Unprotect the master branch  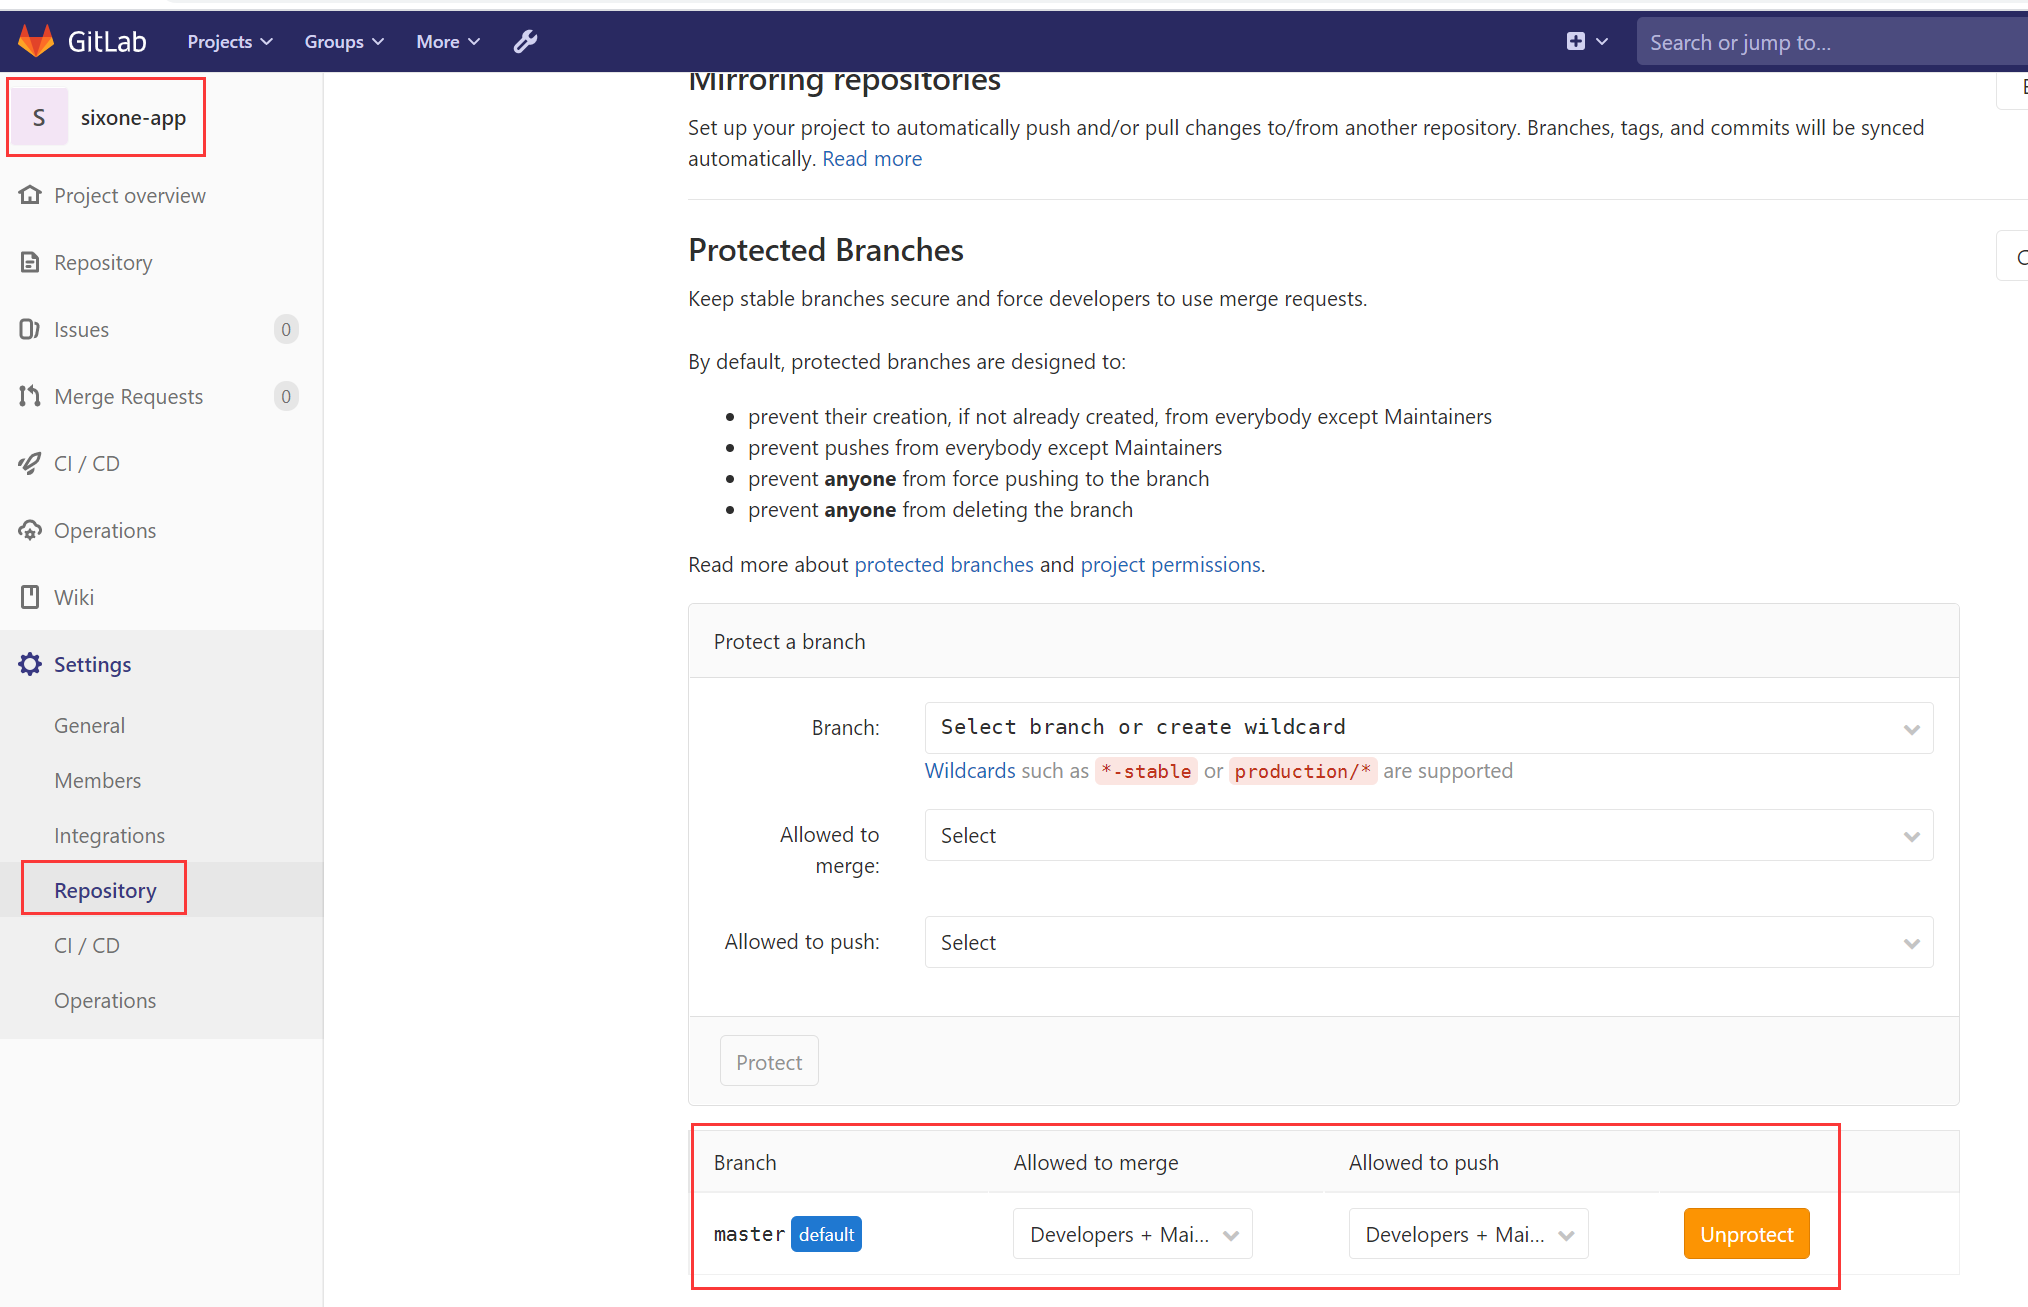pos(1746,1233)
